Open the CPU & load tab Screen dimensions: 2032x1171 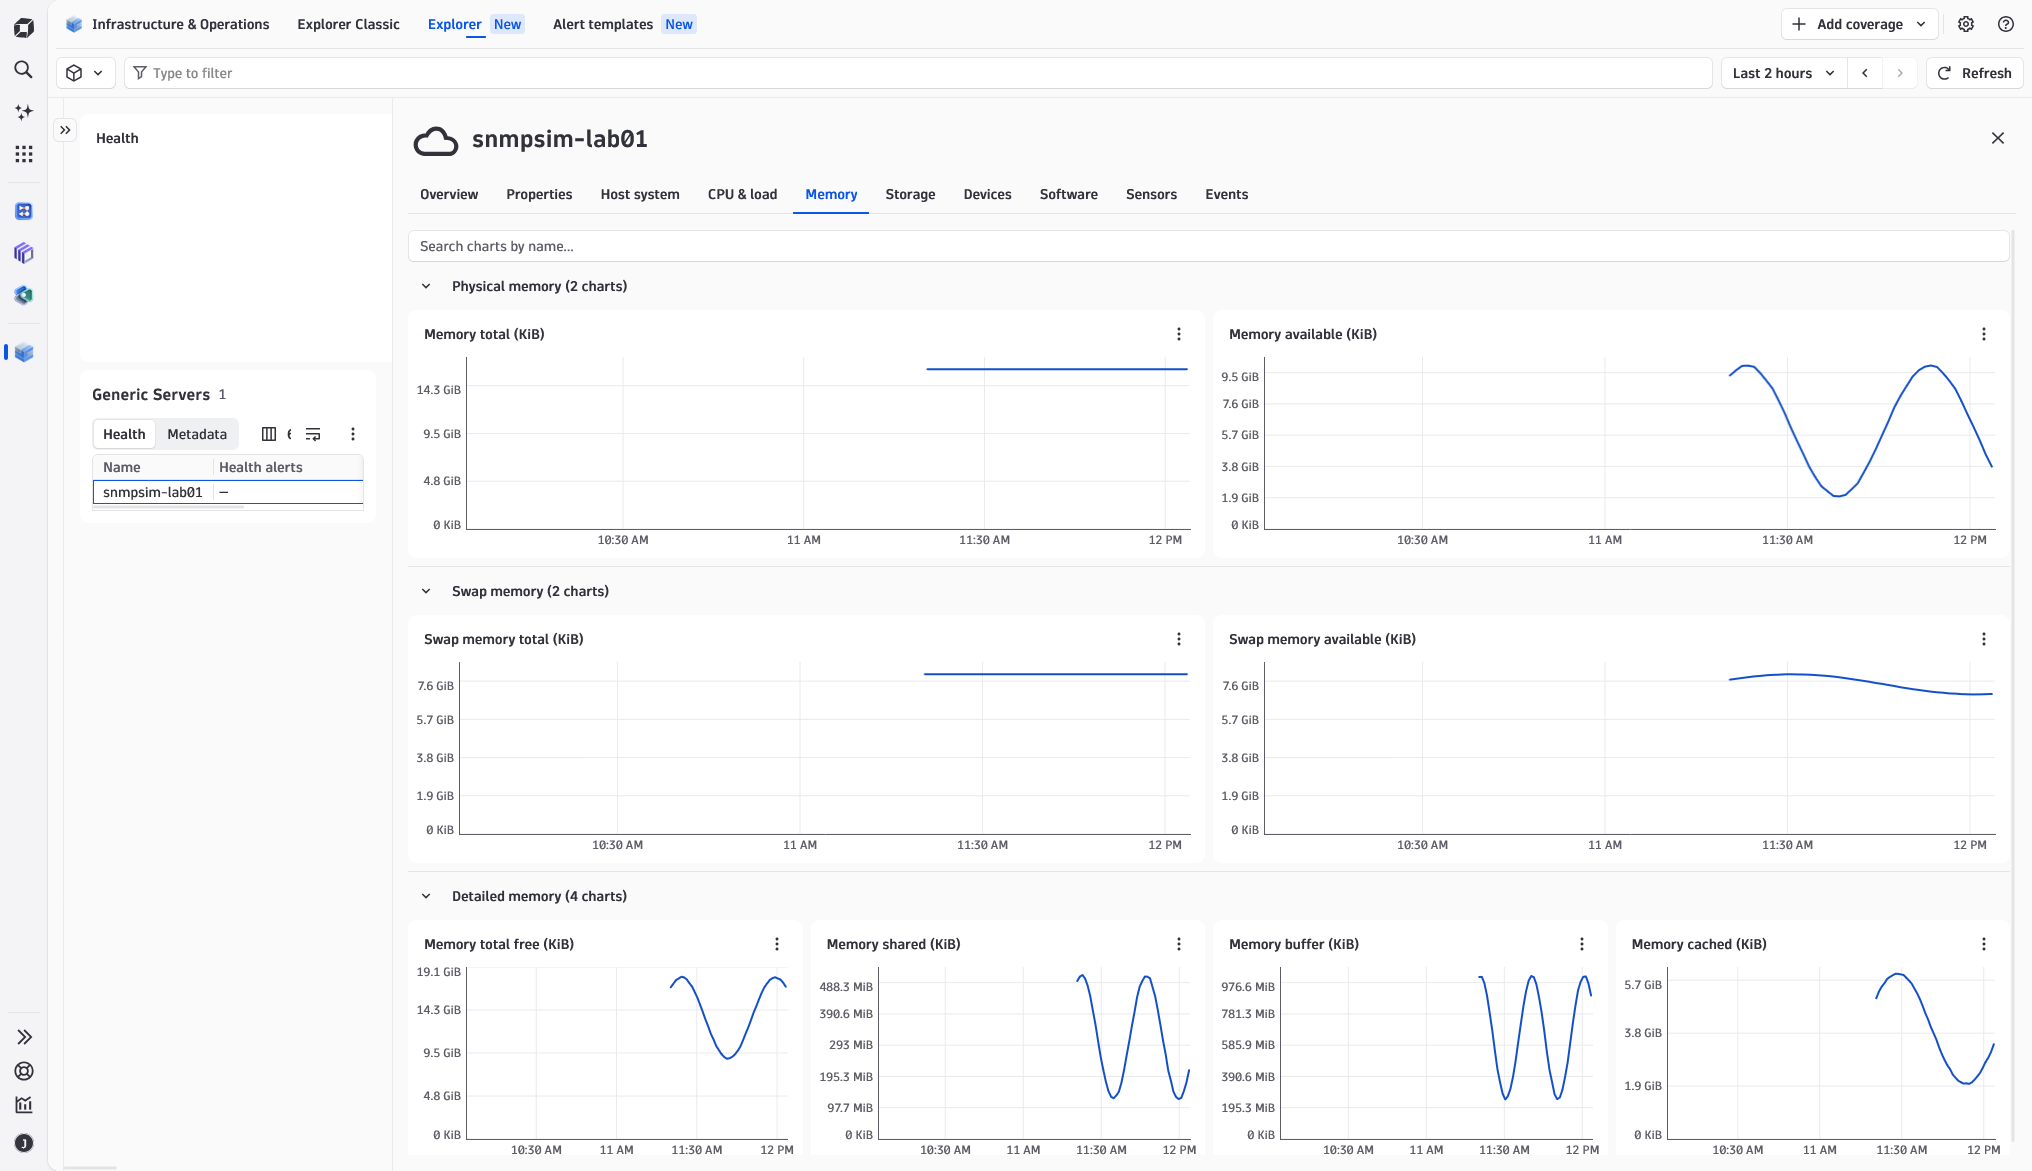(742, 194)
